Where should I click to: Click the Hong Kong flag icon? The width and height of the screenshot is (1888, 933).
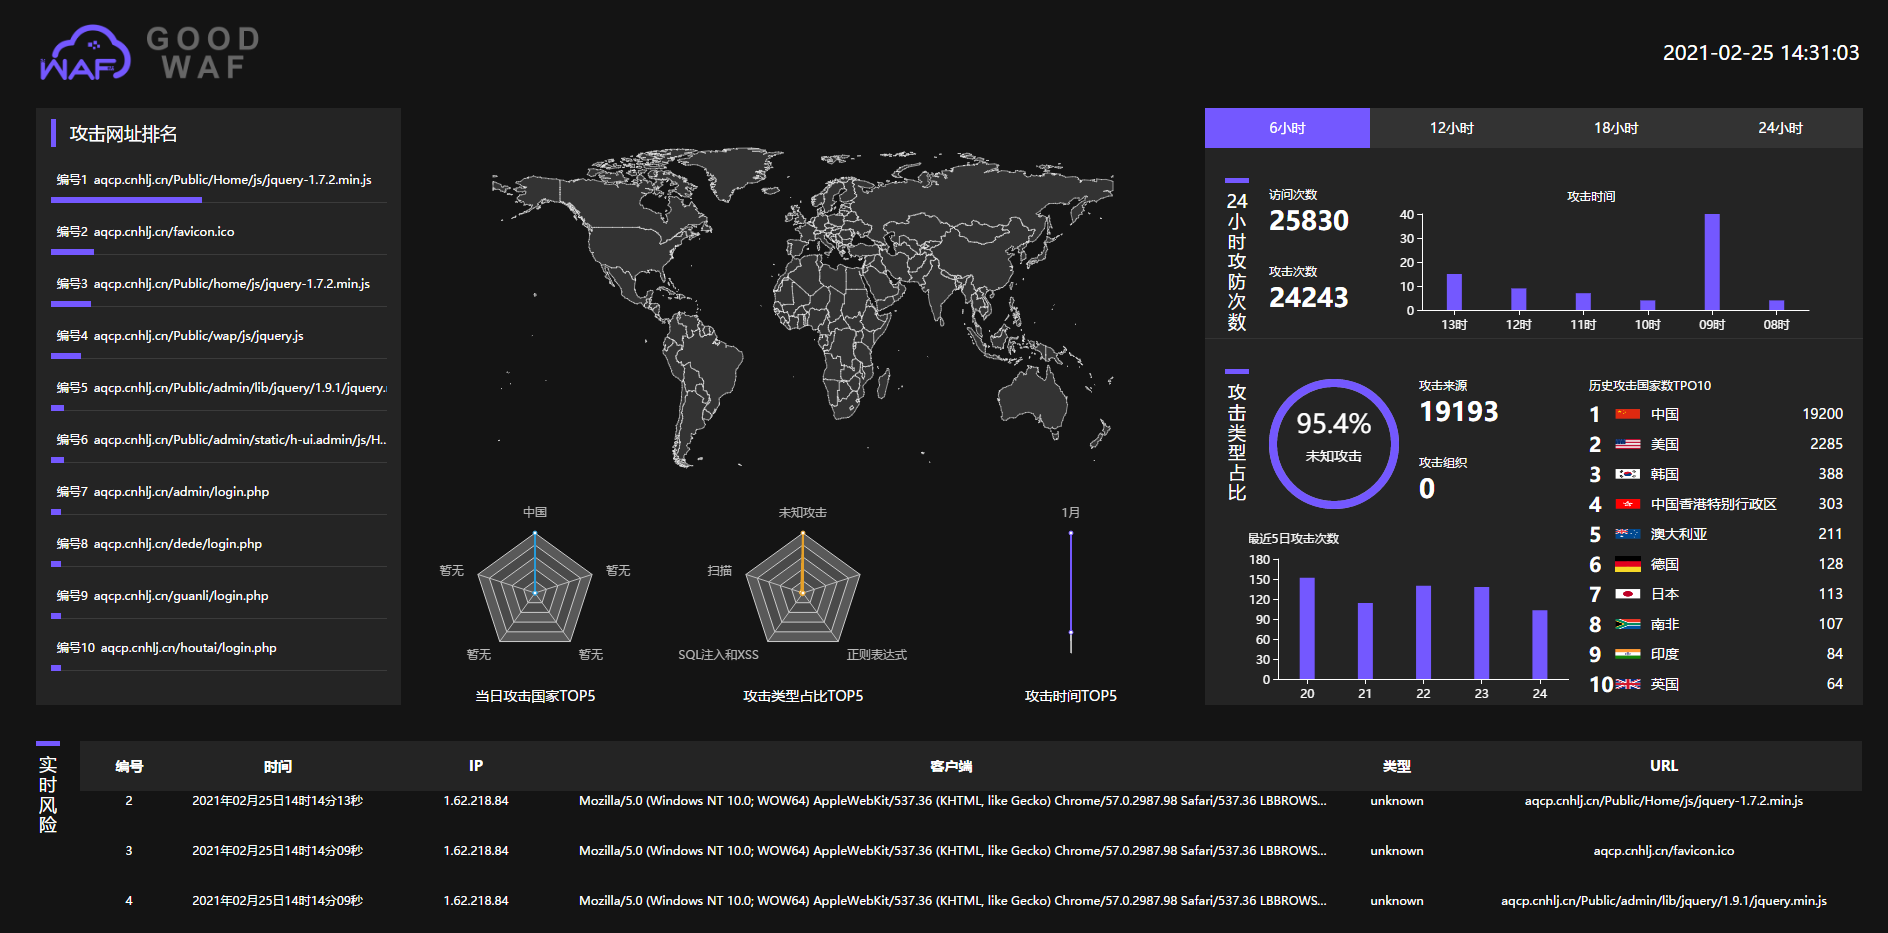tap(1627, 504)
